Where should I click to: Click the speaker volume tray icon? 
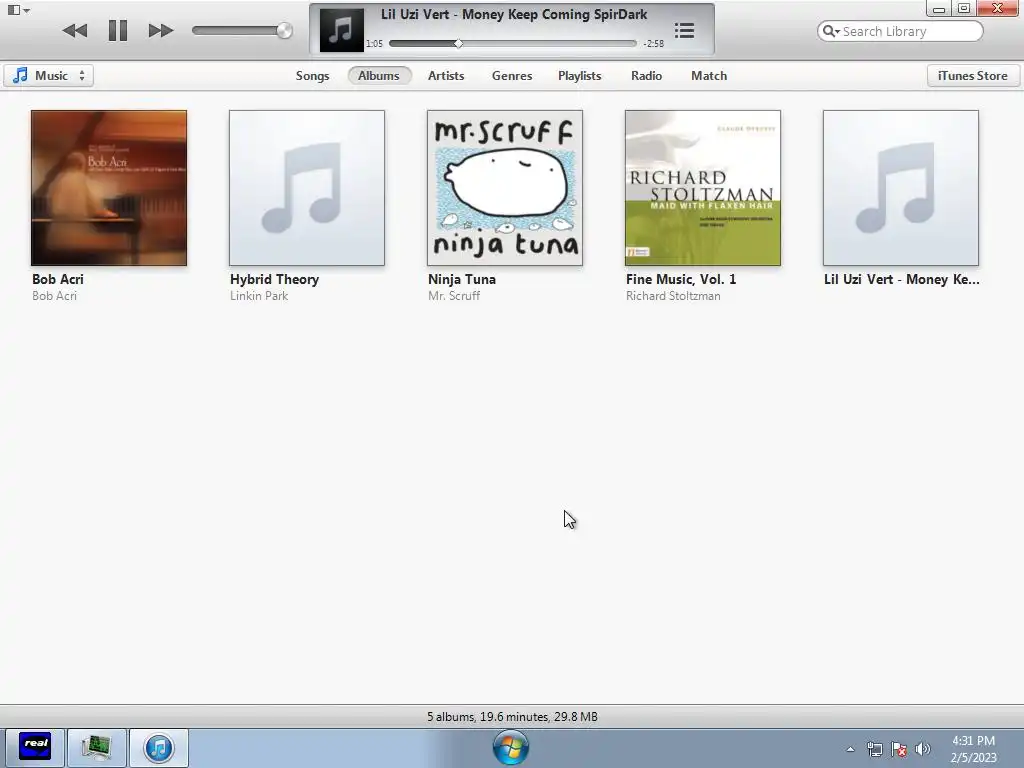(x=922, y=749)
